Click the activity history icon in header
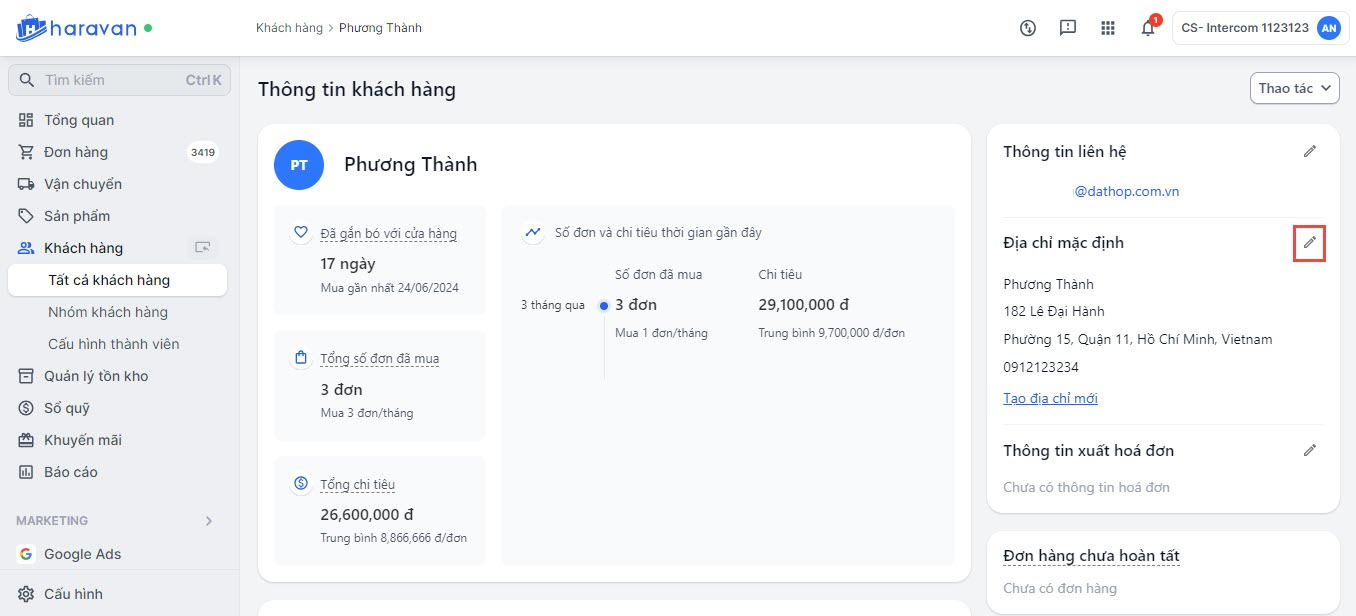 pos(1028,28)
